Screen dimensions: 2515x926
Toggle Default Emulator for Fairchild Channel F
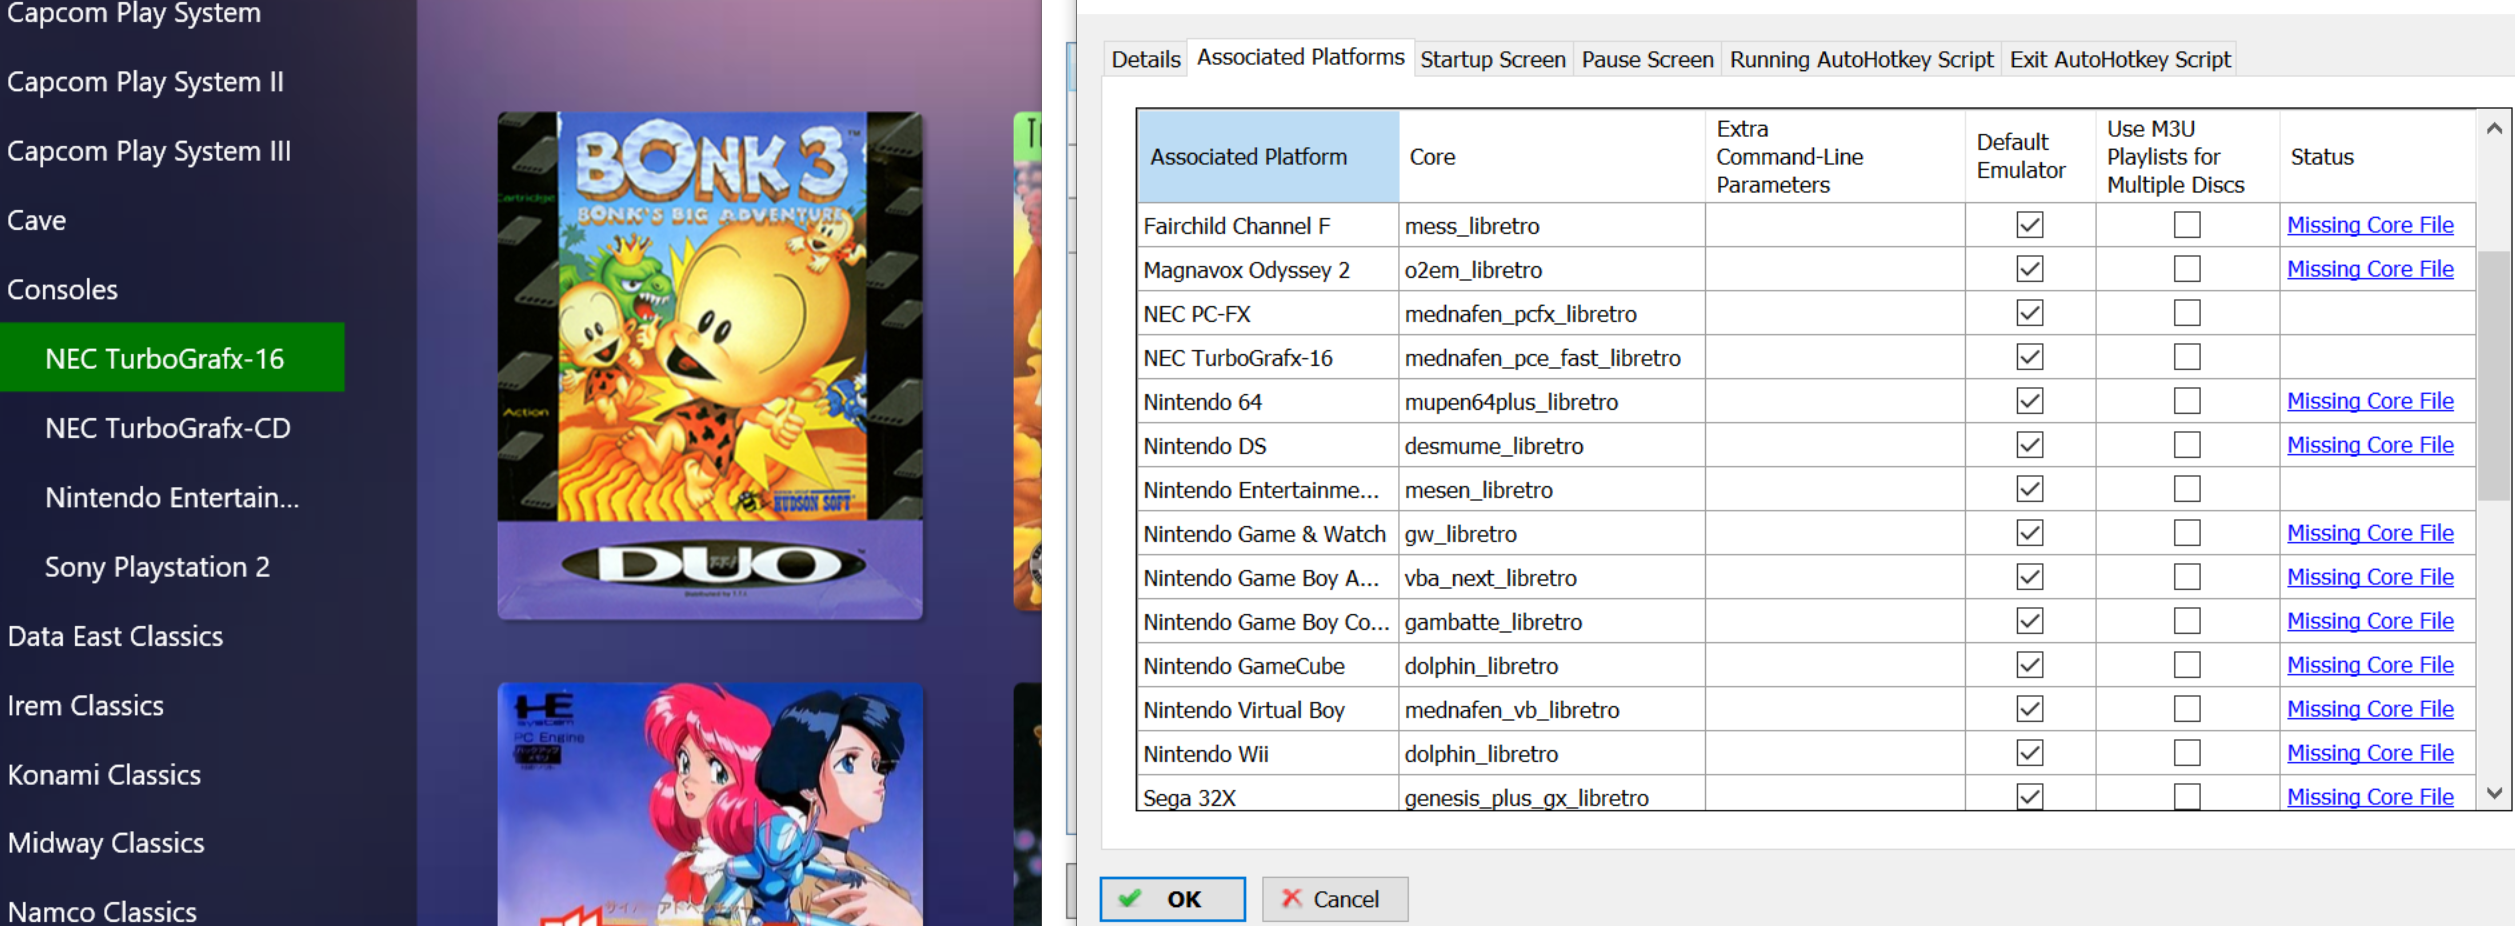coord(2029,225)
